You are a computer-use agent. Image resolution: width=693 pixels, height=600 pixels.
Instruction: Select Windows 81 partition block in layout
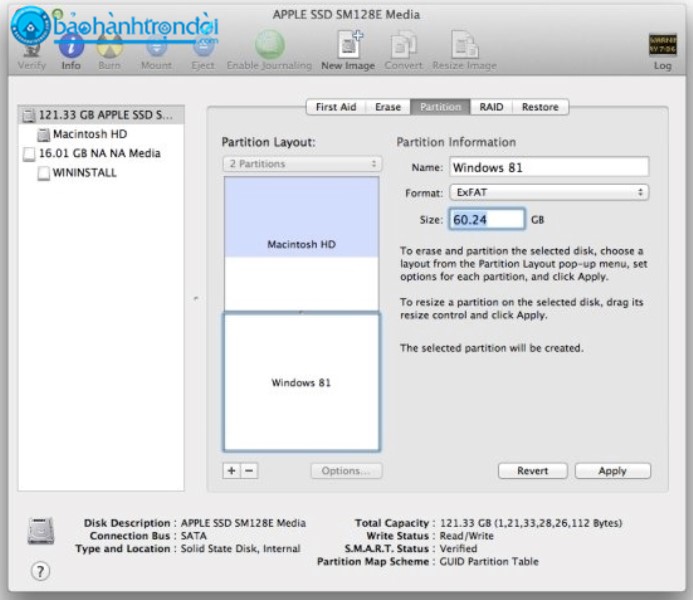coord(301,382)
